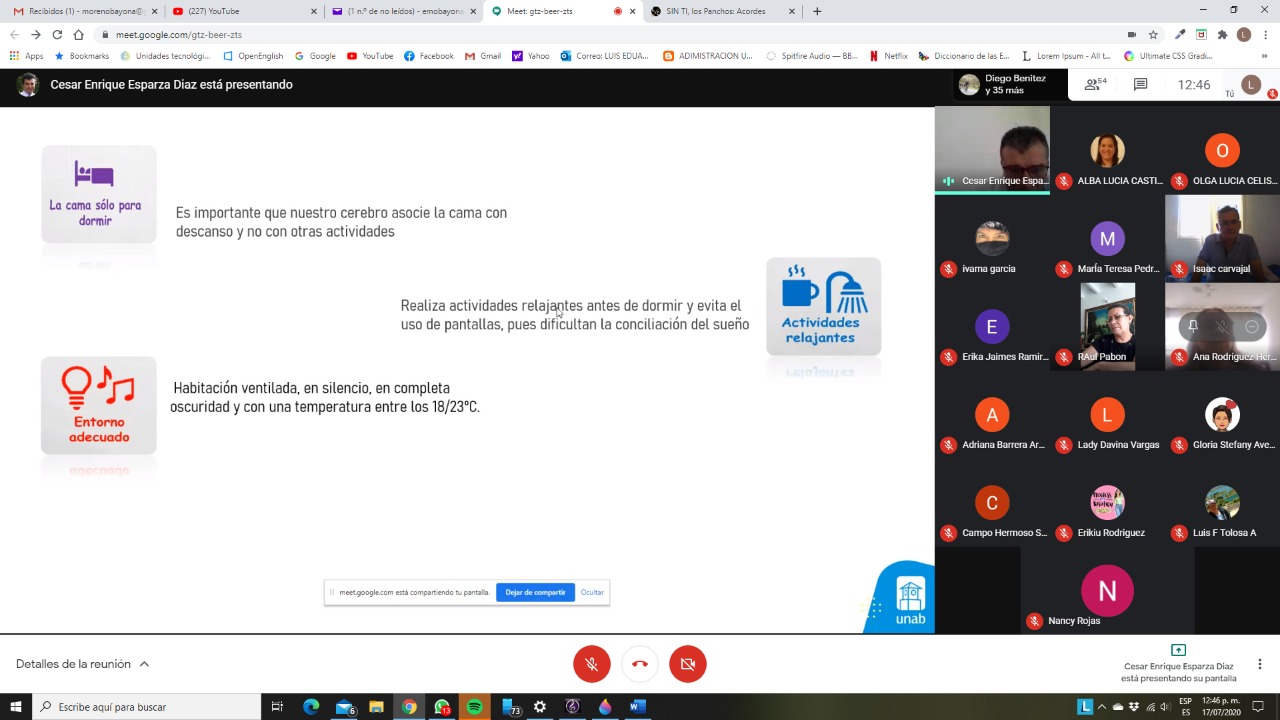Hang up the Meet call
This screenshot has width=1280, height=720.
click(x=639, y=663)
